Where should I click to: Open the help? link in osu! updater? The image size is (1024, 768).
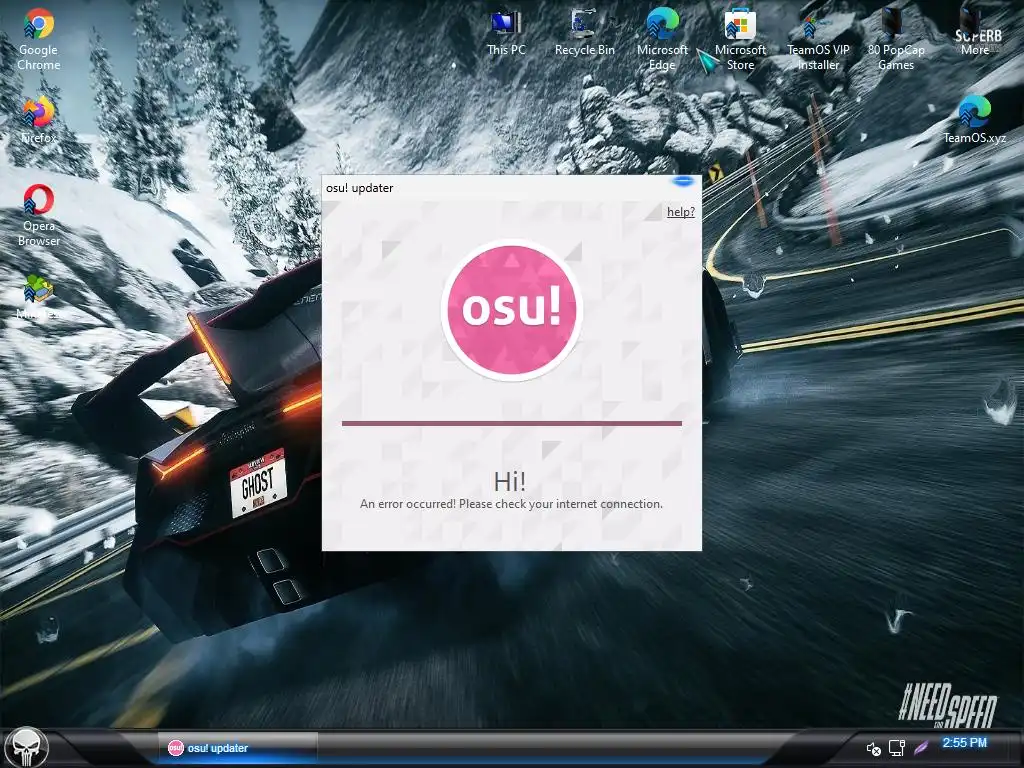tap(680, 212)
